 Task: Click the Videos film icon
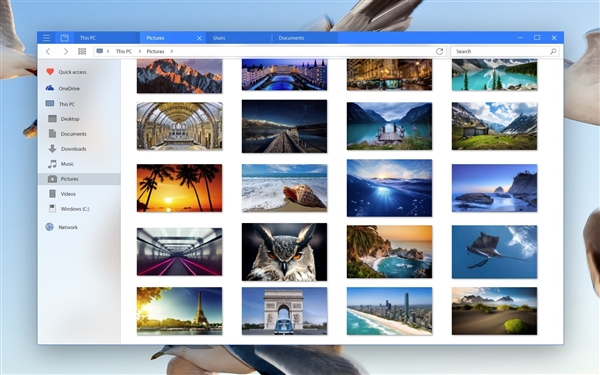point(52,194)
